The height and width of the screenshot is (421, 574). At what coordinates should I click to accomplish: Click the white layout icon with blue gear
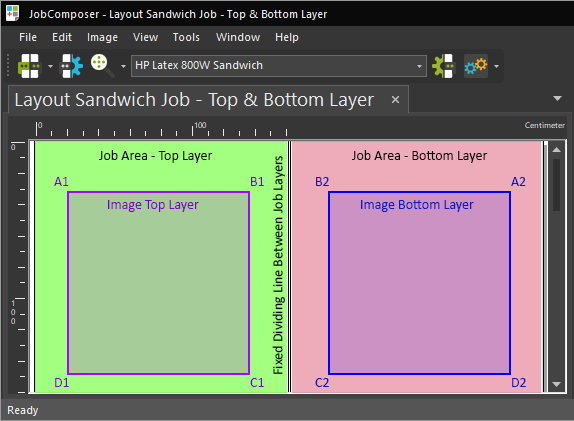(71, 66)
